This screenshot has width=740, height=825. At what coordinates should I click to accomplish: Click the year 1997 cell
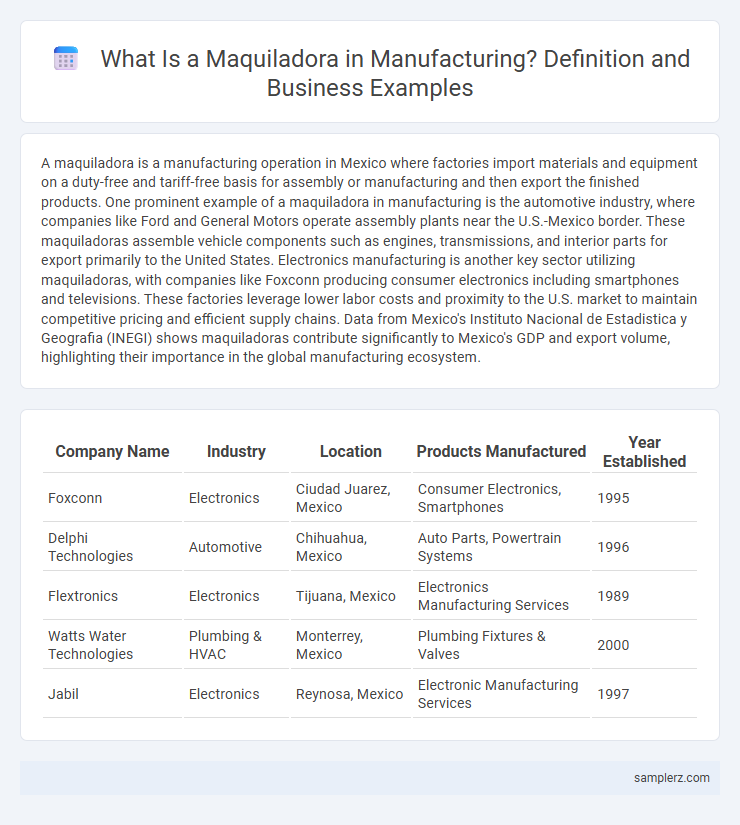[644, 693]
